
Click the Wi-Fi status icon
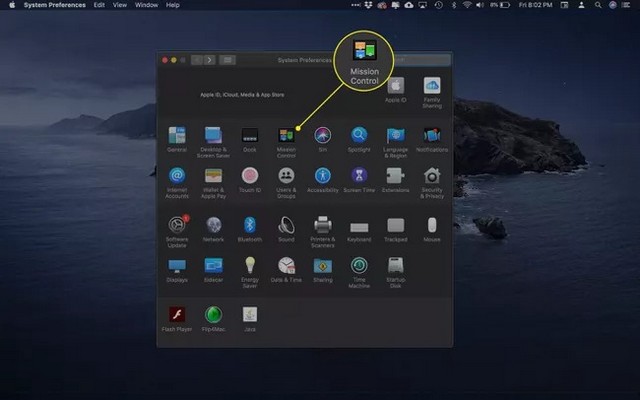point(467,5)
